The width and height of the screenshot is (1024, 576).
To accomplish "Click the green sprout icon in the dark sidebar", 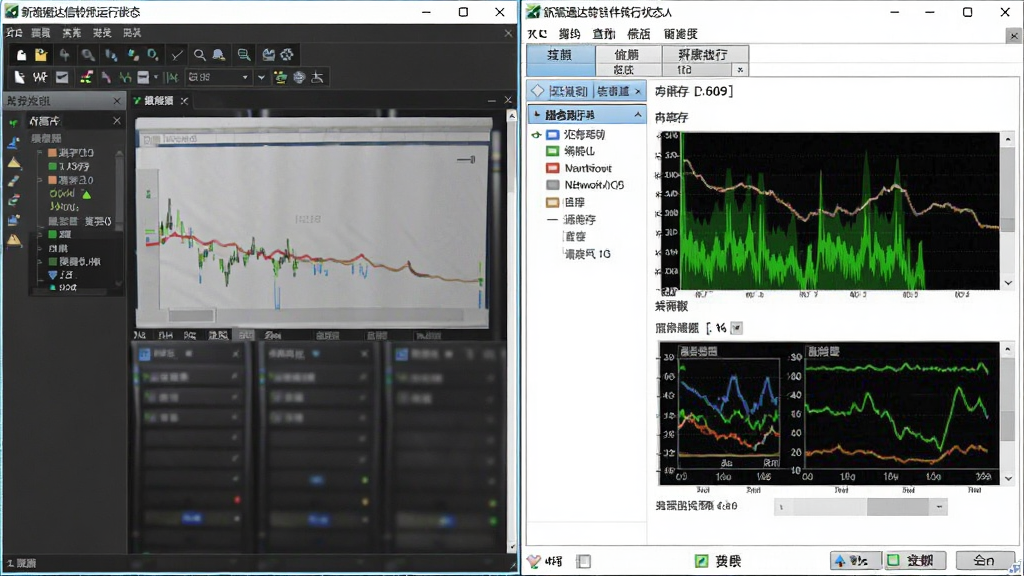I will click(x=13, y=122).
